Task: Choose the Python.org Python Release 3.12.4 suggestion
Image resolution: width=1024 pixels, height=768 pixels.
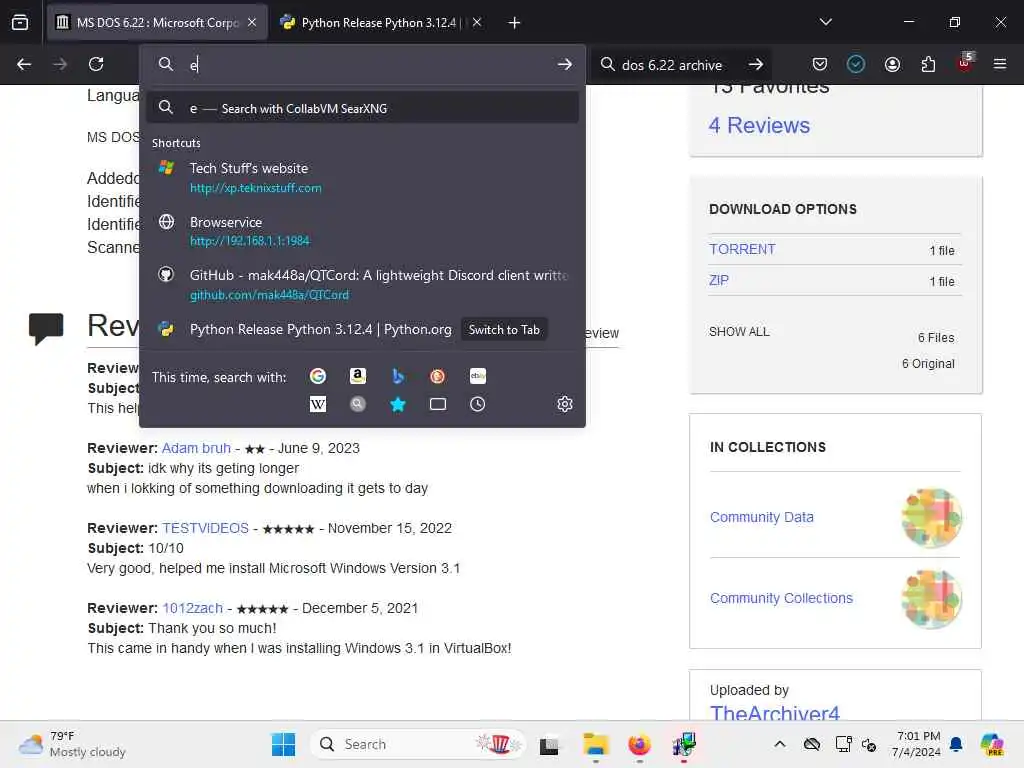Action: tap(321, 329)
